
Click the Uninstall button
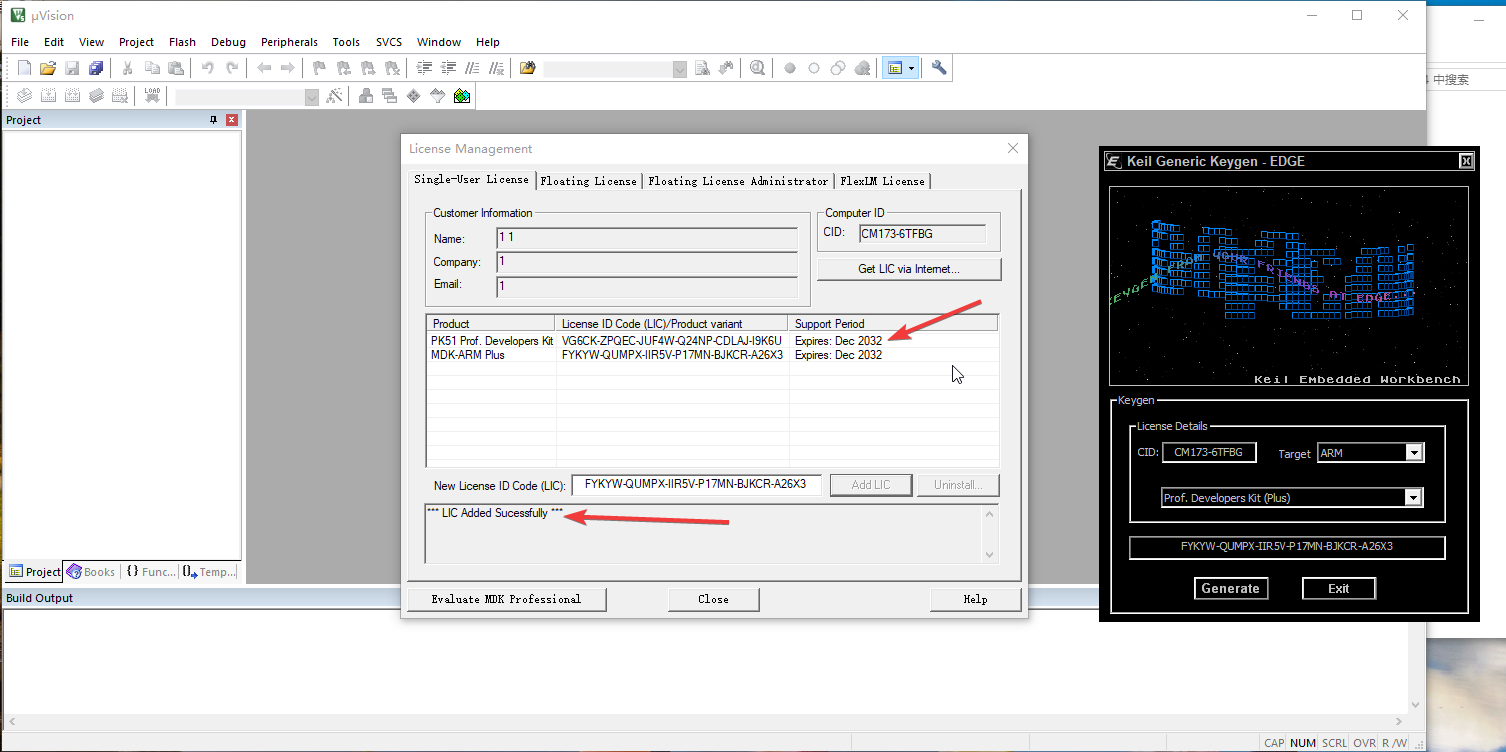(x=958, y=485)
